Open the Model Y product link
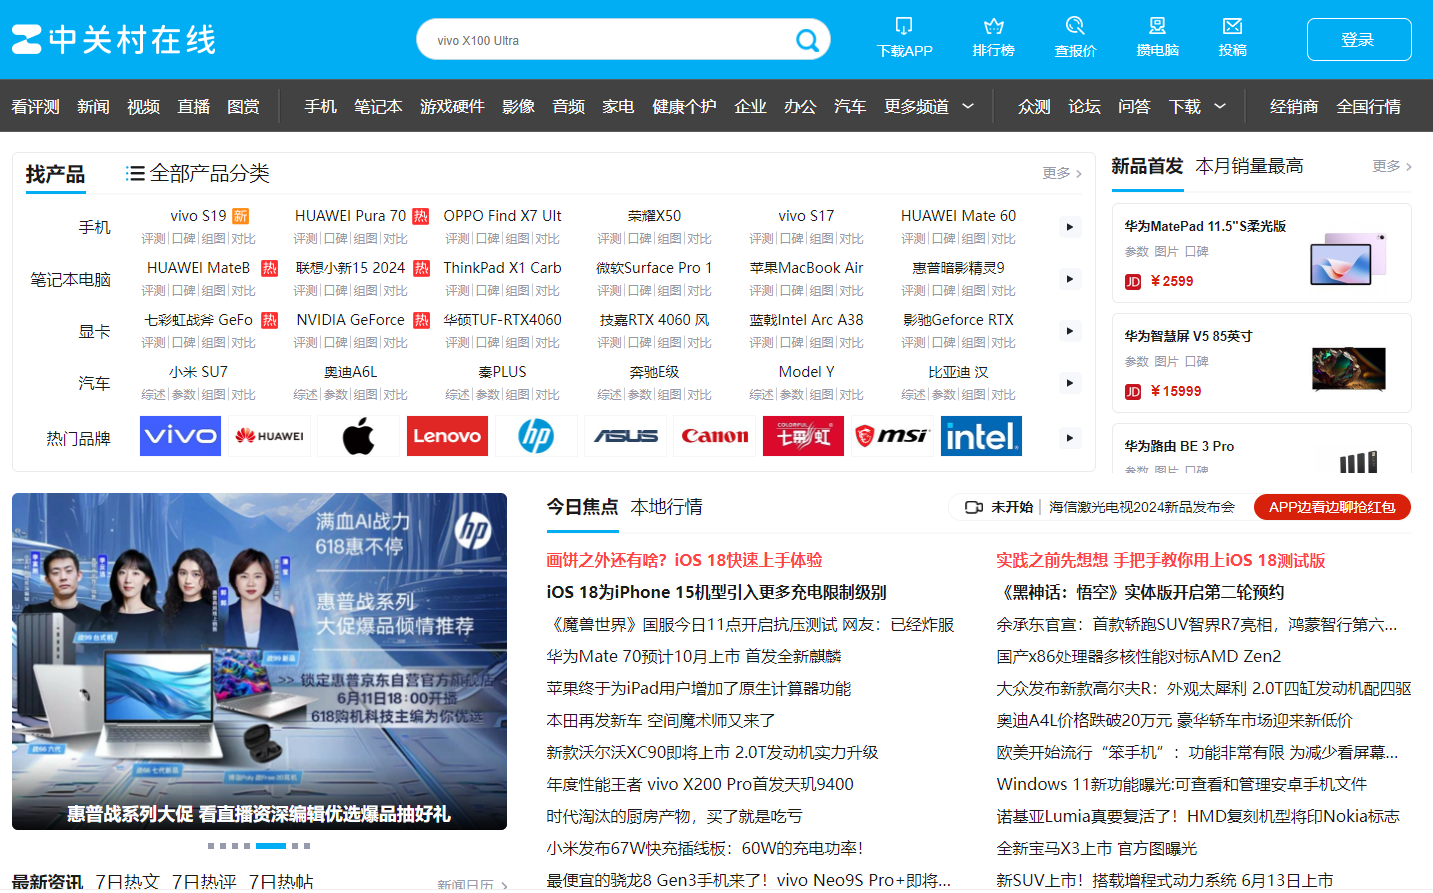The image size is (1433, 893). (806, 372)
